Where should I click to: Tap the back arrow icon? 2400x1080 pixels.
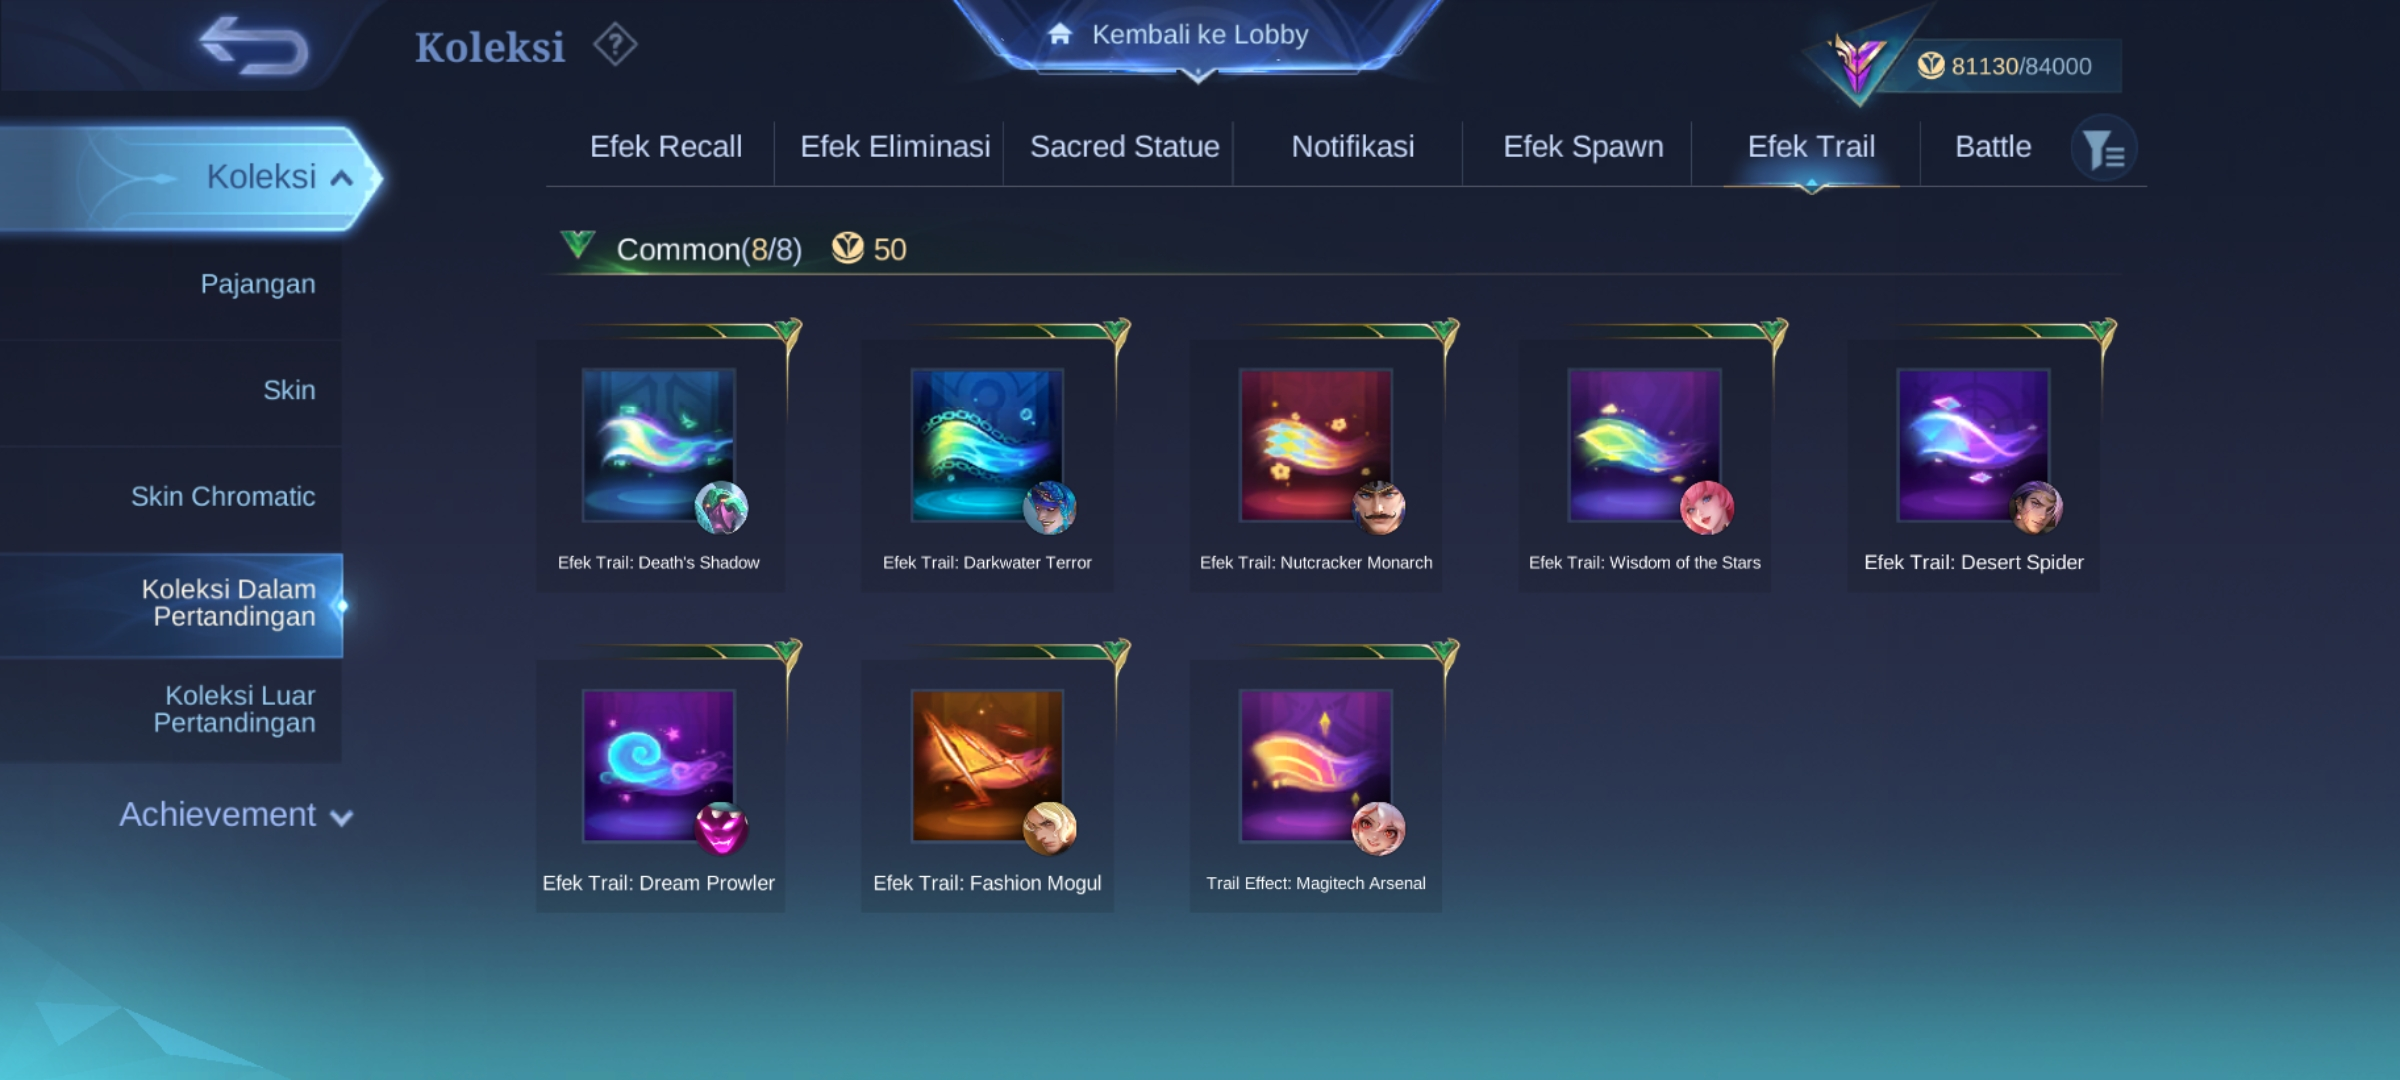253,46
